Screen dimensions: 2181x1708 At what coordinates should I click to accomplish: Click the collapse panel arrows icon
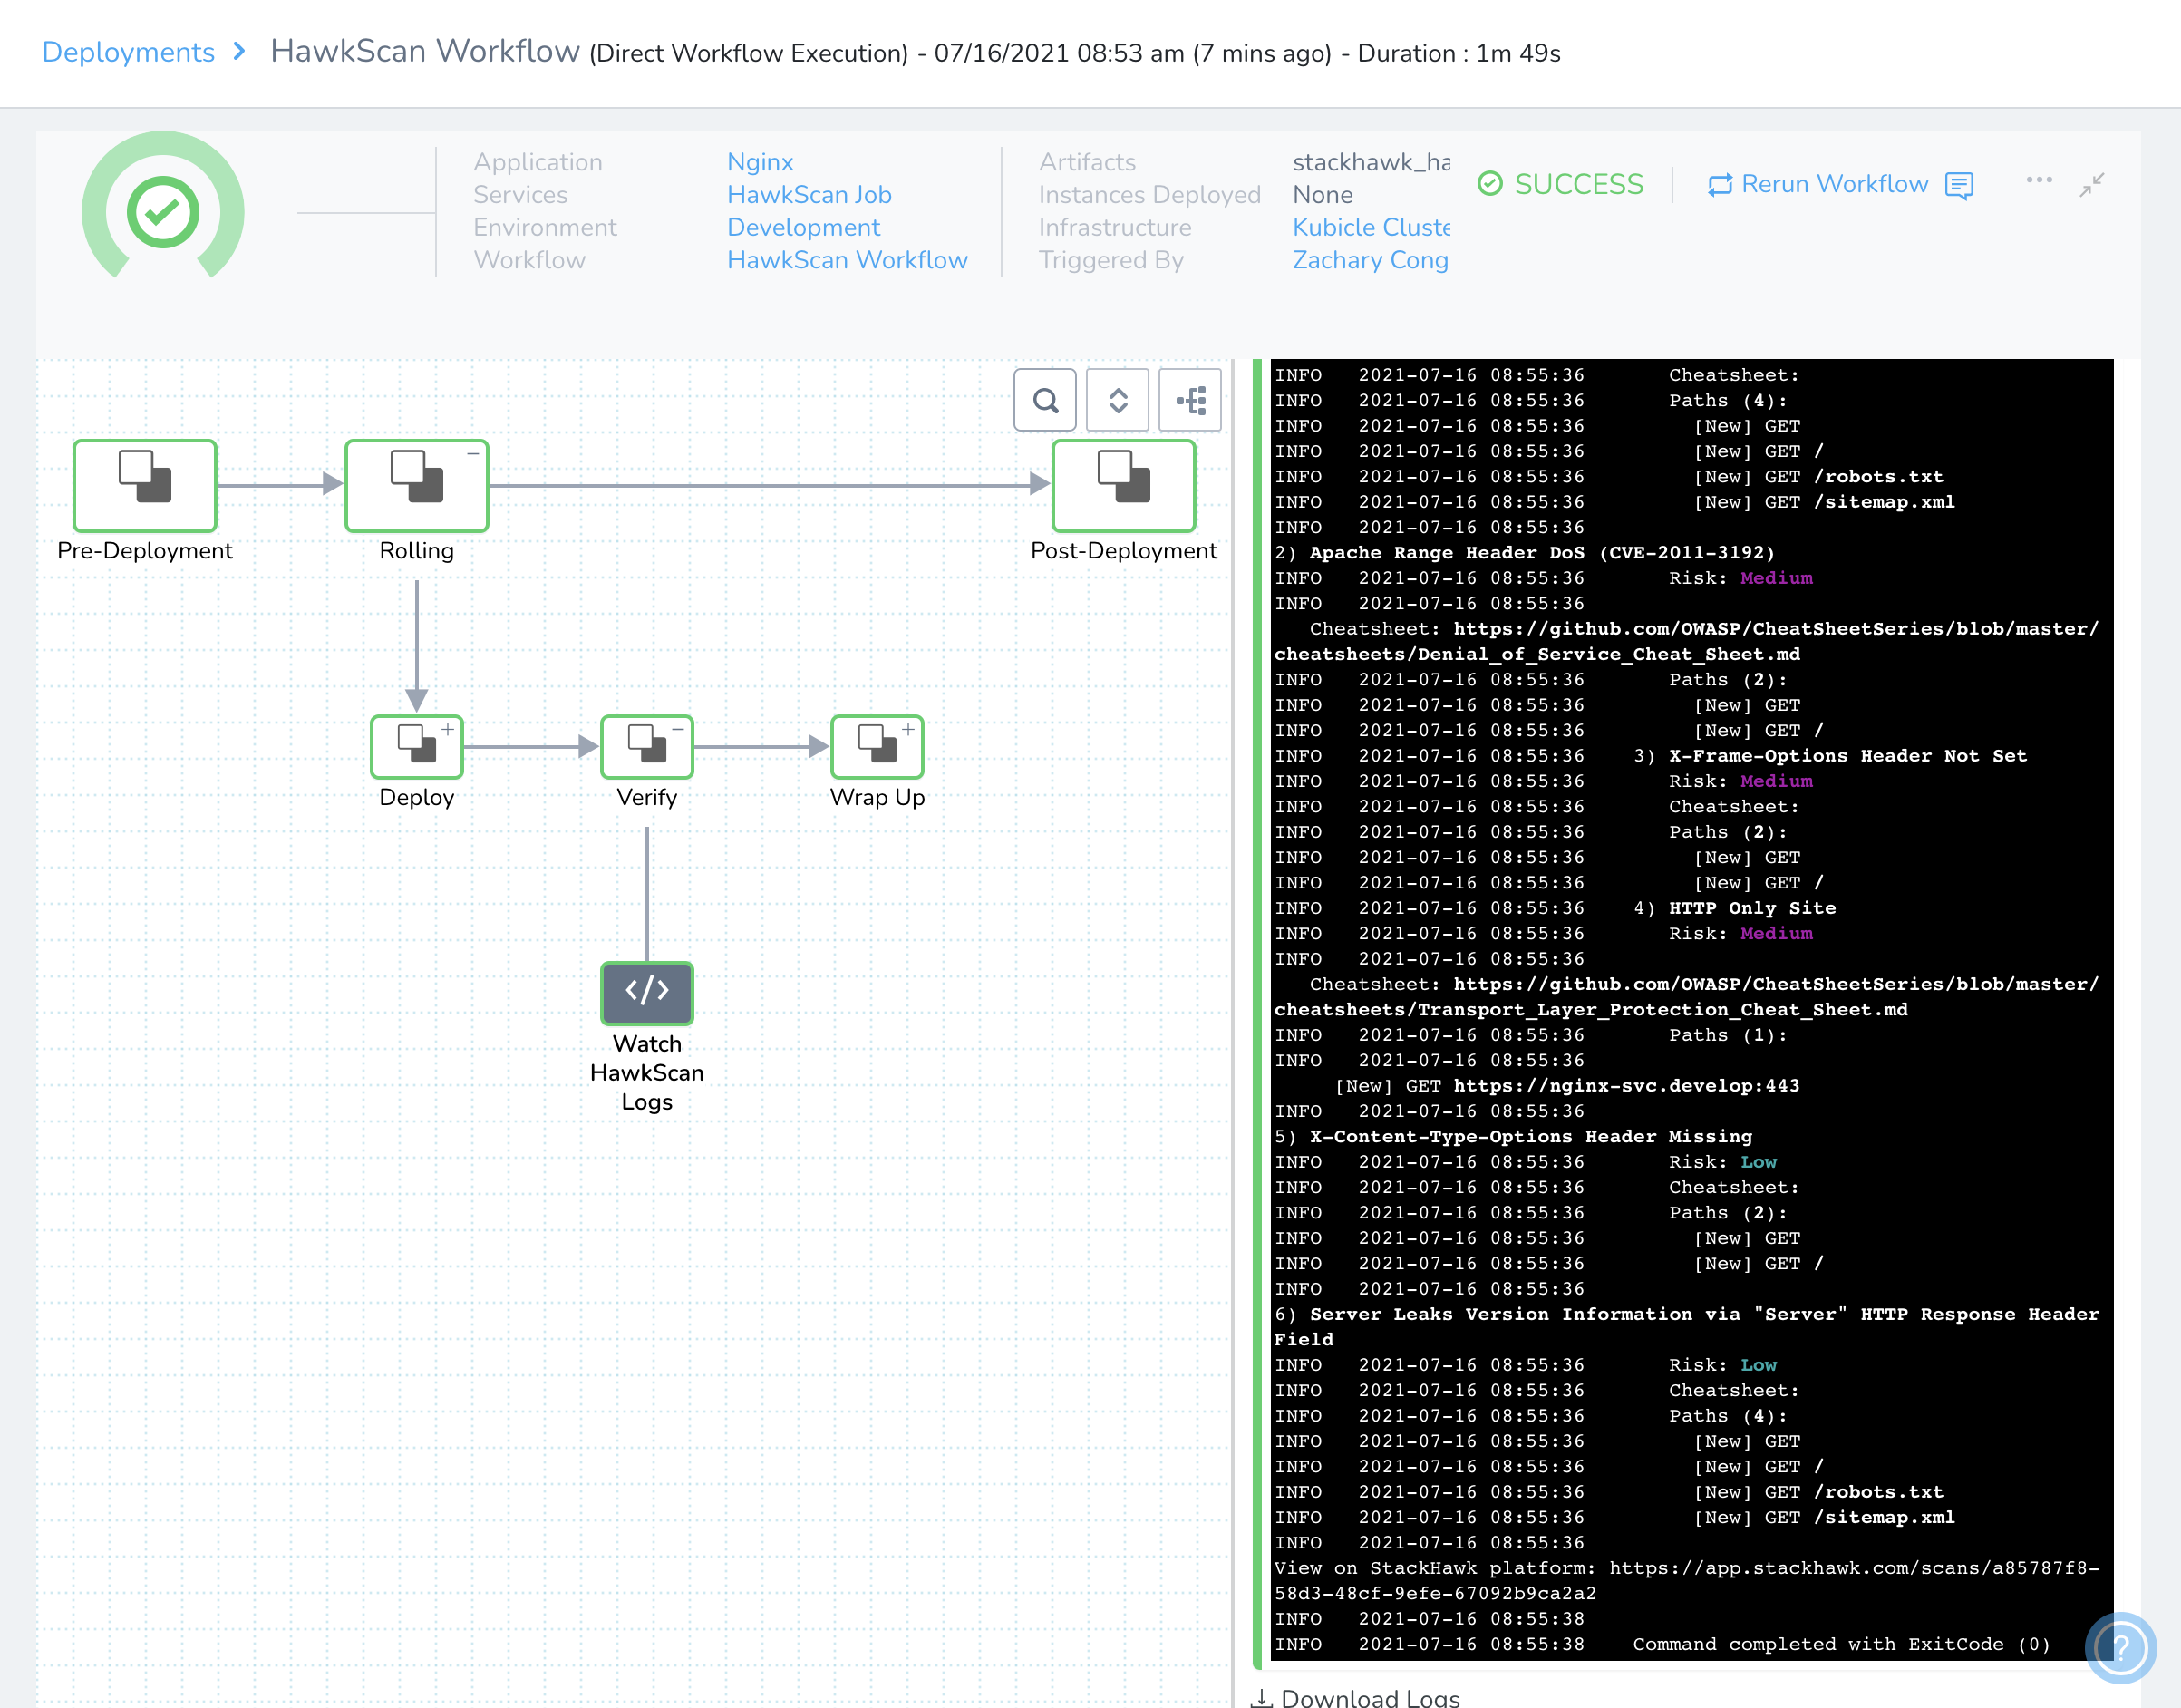pos(2092,185)
